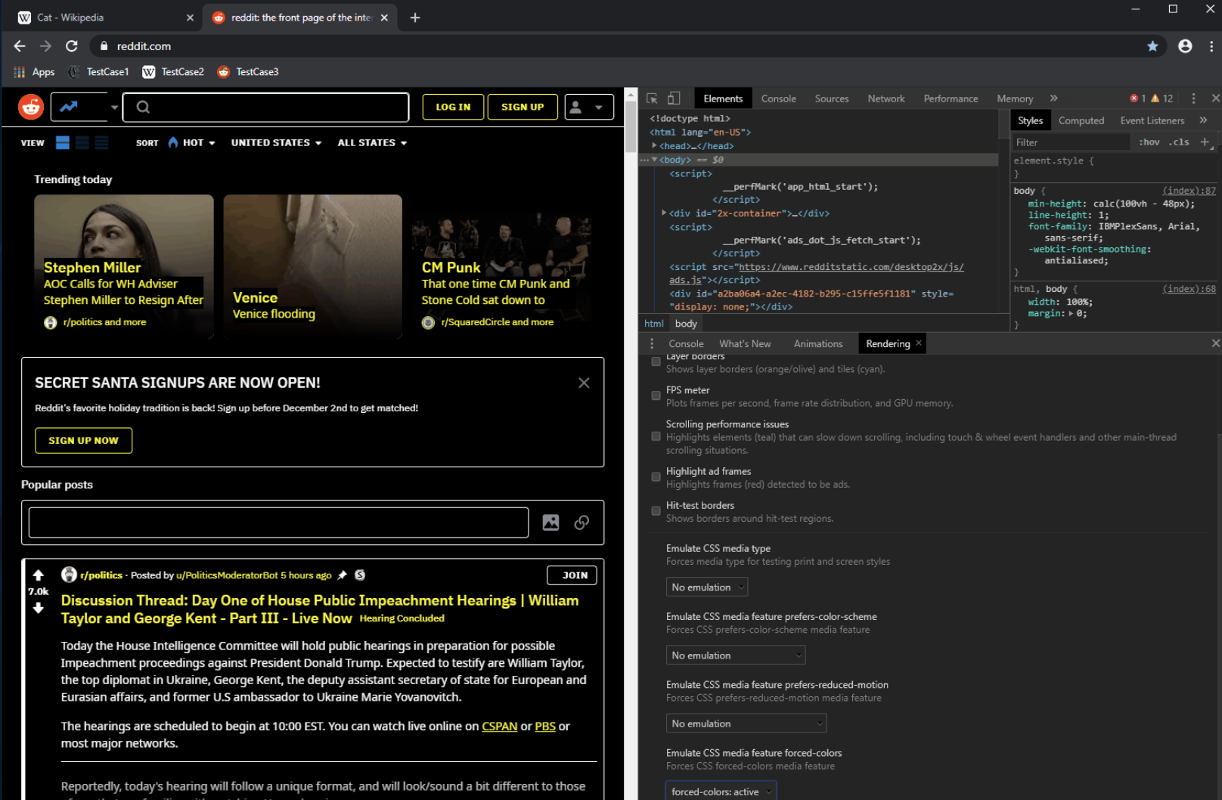Show more DevTools panels chevron

(x=1054, y=99)
